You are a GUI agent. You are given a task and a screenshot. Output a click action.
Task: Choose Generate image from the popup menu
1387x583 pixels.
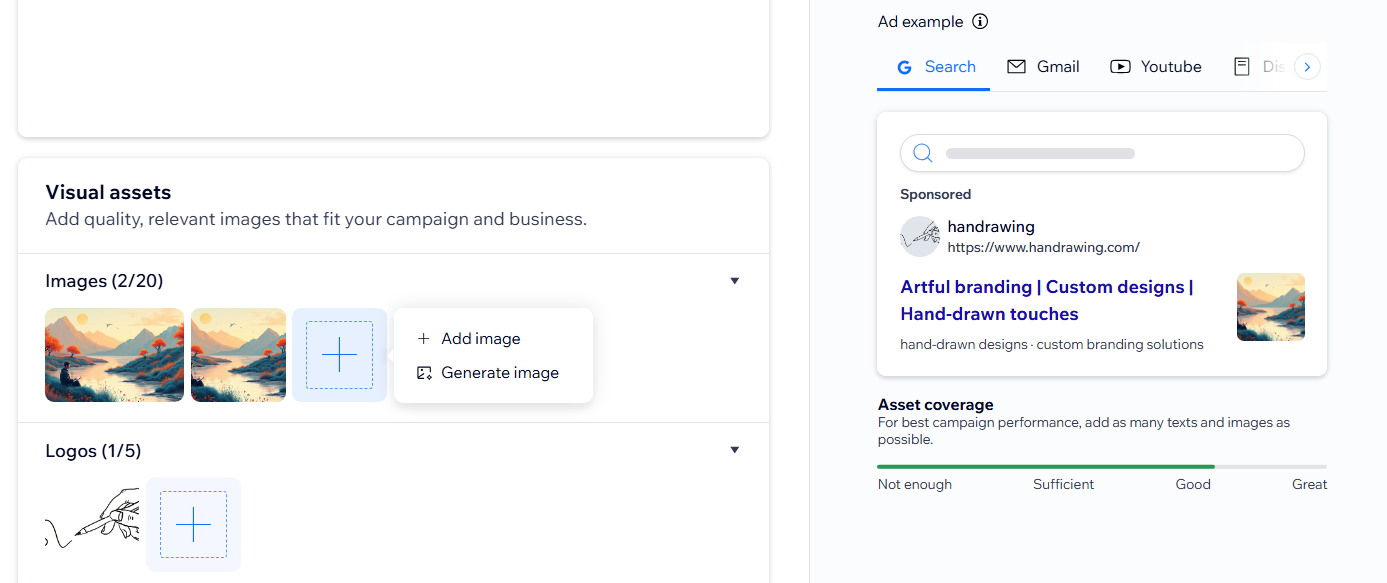coord(499,373)
